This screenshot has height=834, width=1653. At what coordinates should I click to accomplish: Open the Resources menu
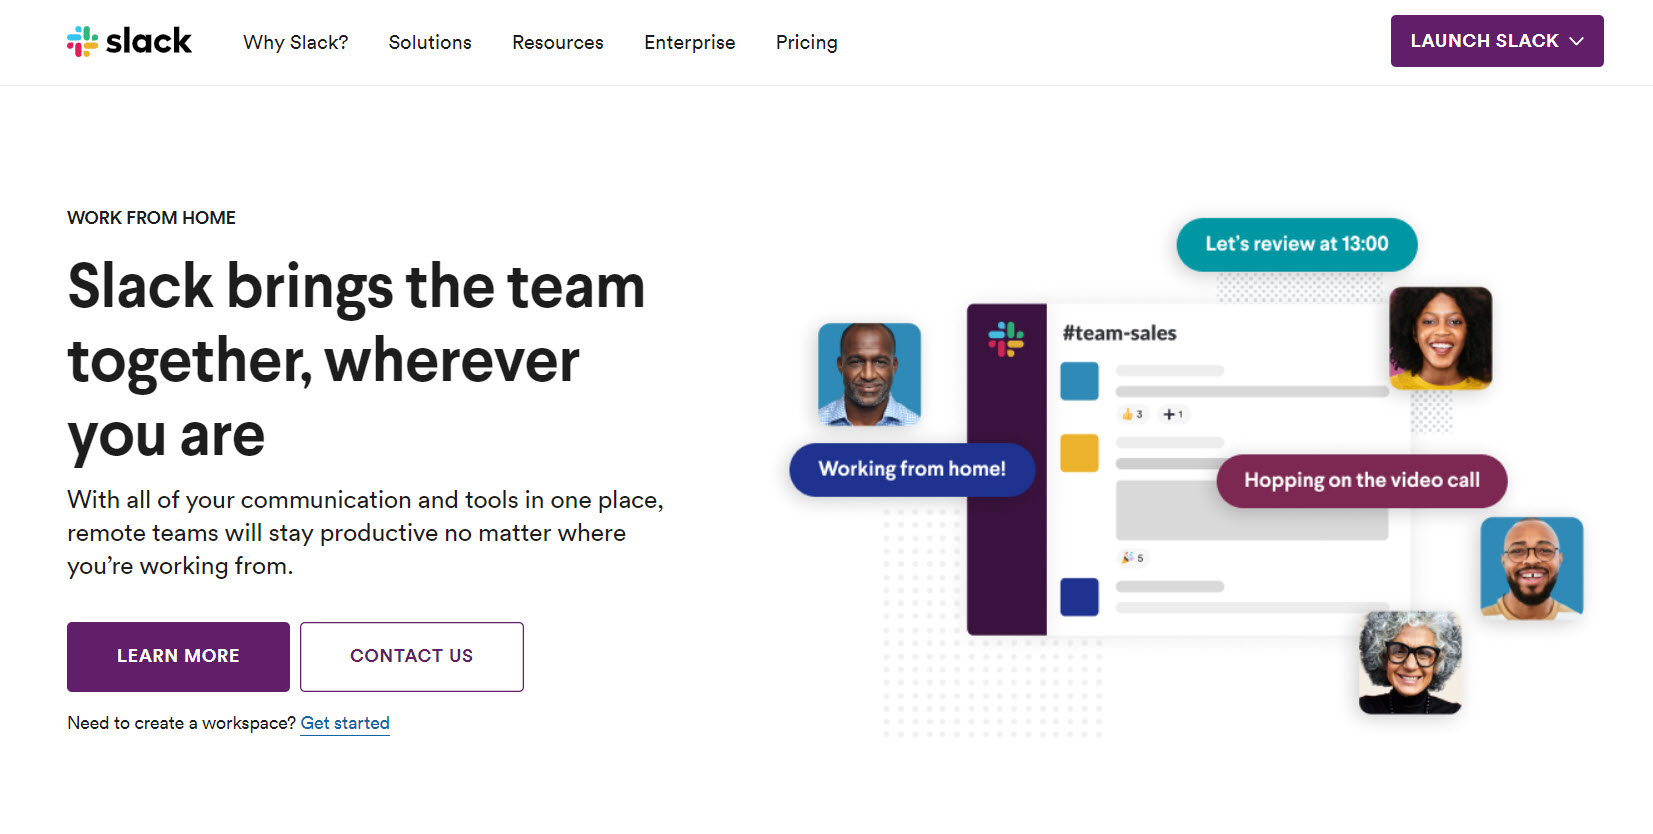(558, 42)
